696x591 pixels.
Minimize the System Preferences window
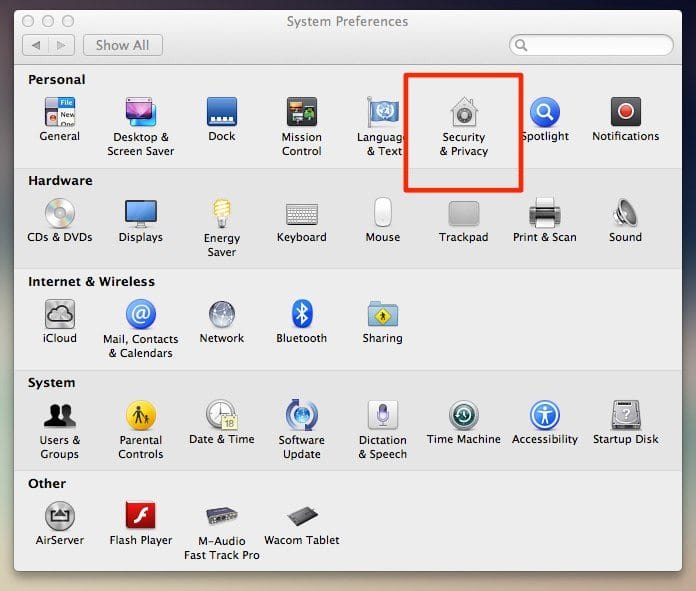48,21
